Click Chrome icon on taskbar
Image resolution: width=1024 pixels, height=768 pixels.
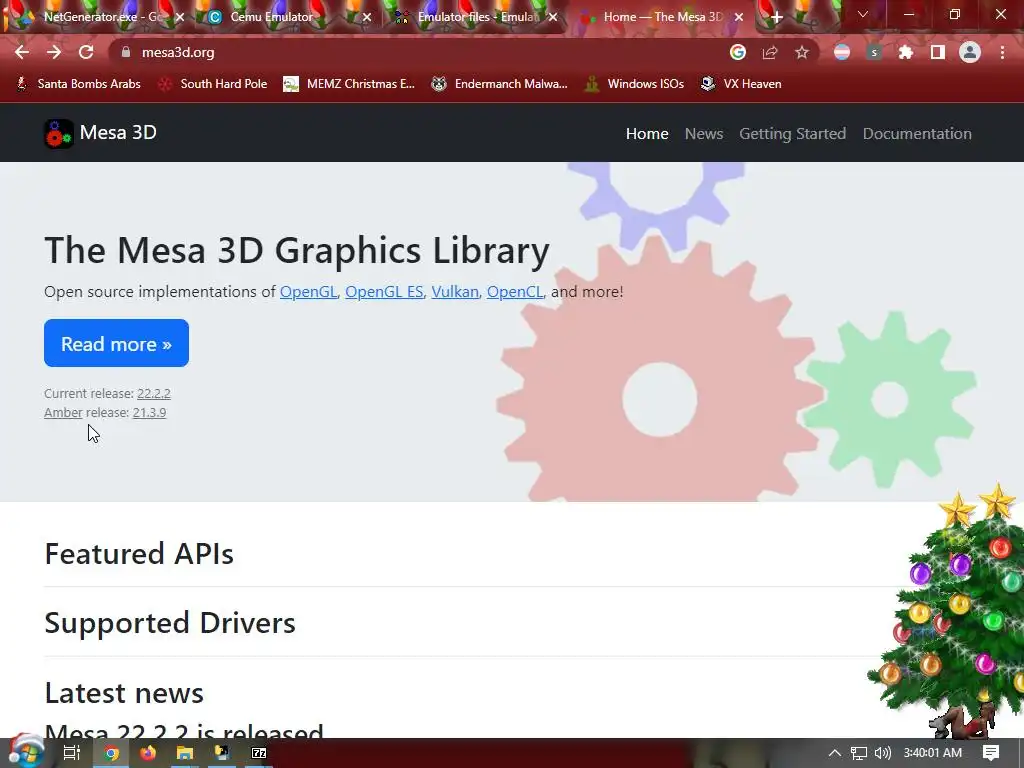(112, 753)
